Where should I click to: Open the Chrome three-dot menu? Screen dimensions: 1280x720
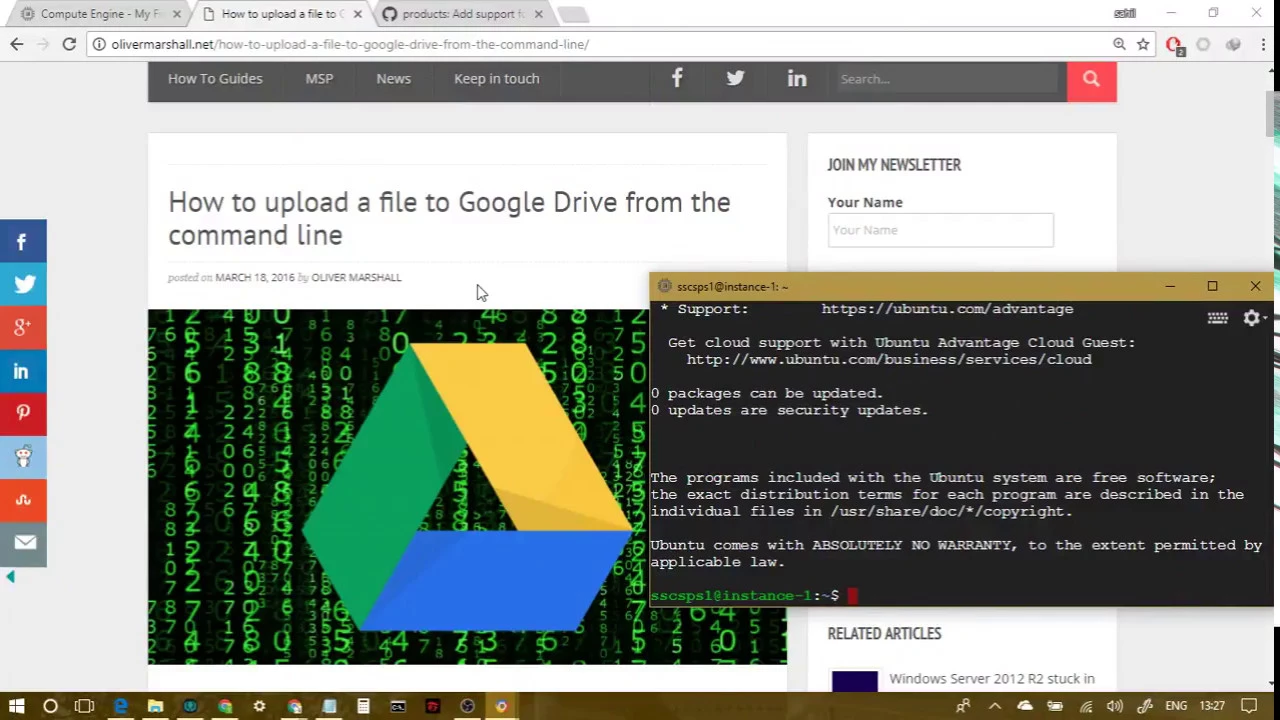point(1263,44)
